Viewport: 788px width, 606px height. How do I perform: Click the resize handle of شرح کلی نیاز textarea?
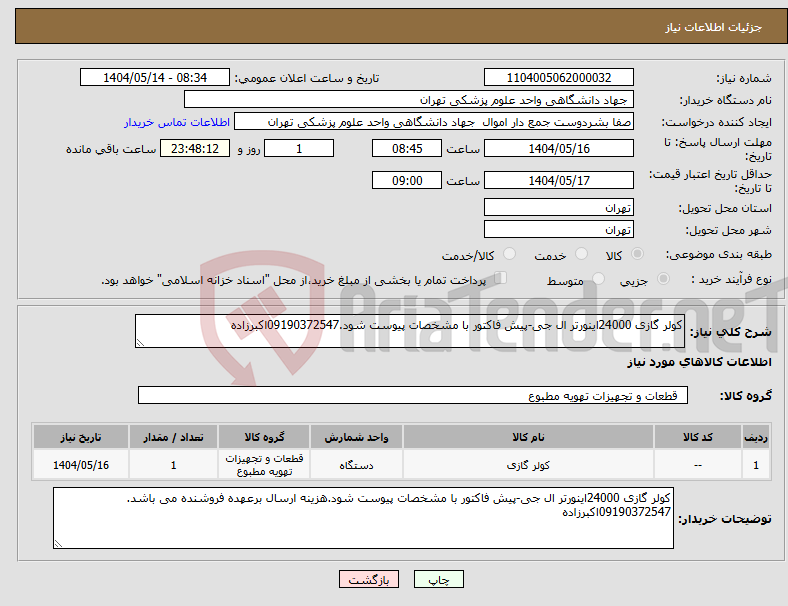140,343
